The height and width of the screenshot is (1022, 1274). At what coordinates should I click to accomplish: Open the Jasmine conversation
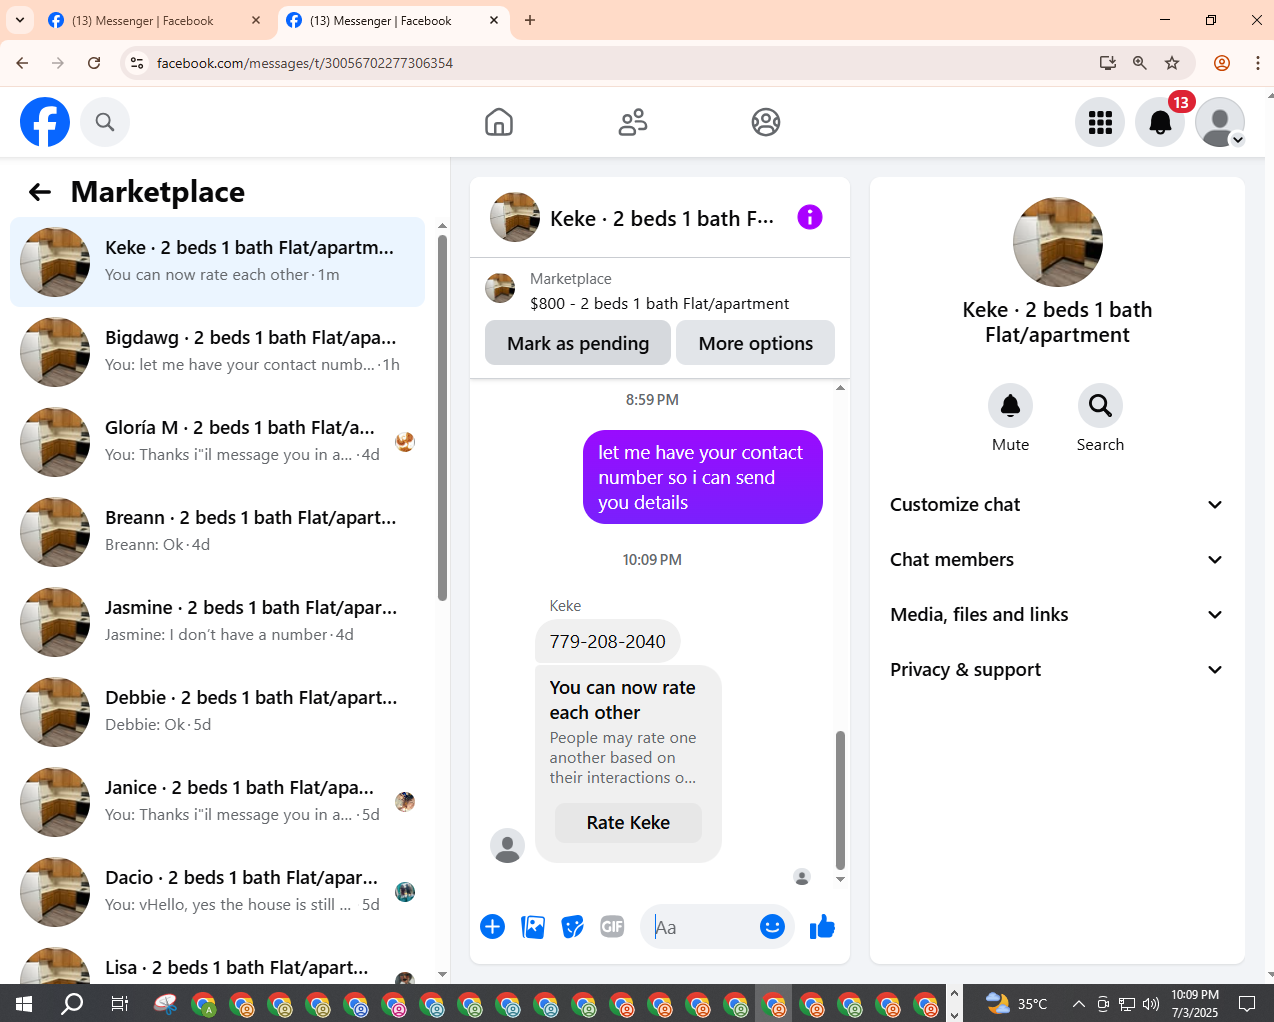tap(217, 622)
